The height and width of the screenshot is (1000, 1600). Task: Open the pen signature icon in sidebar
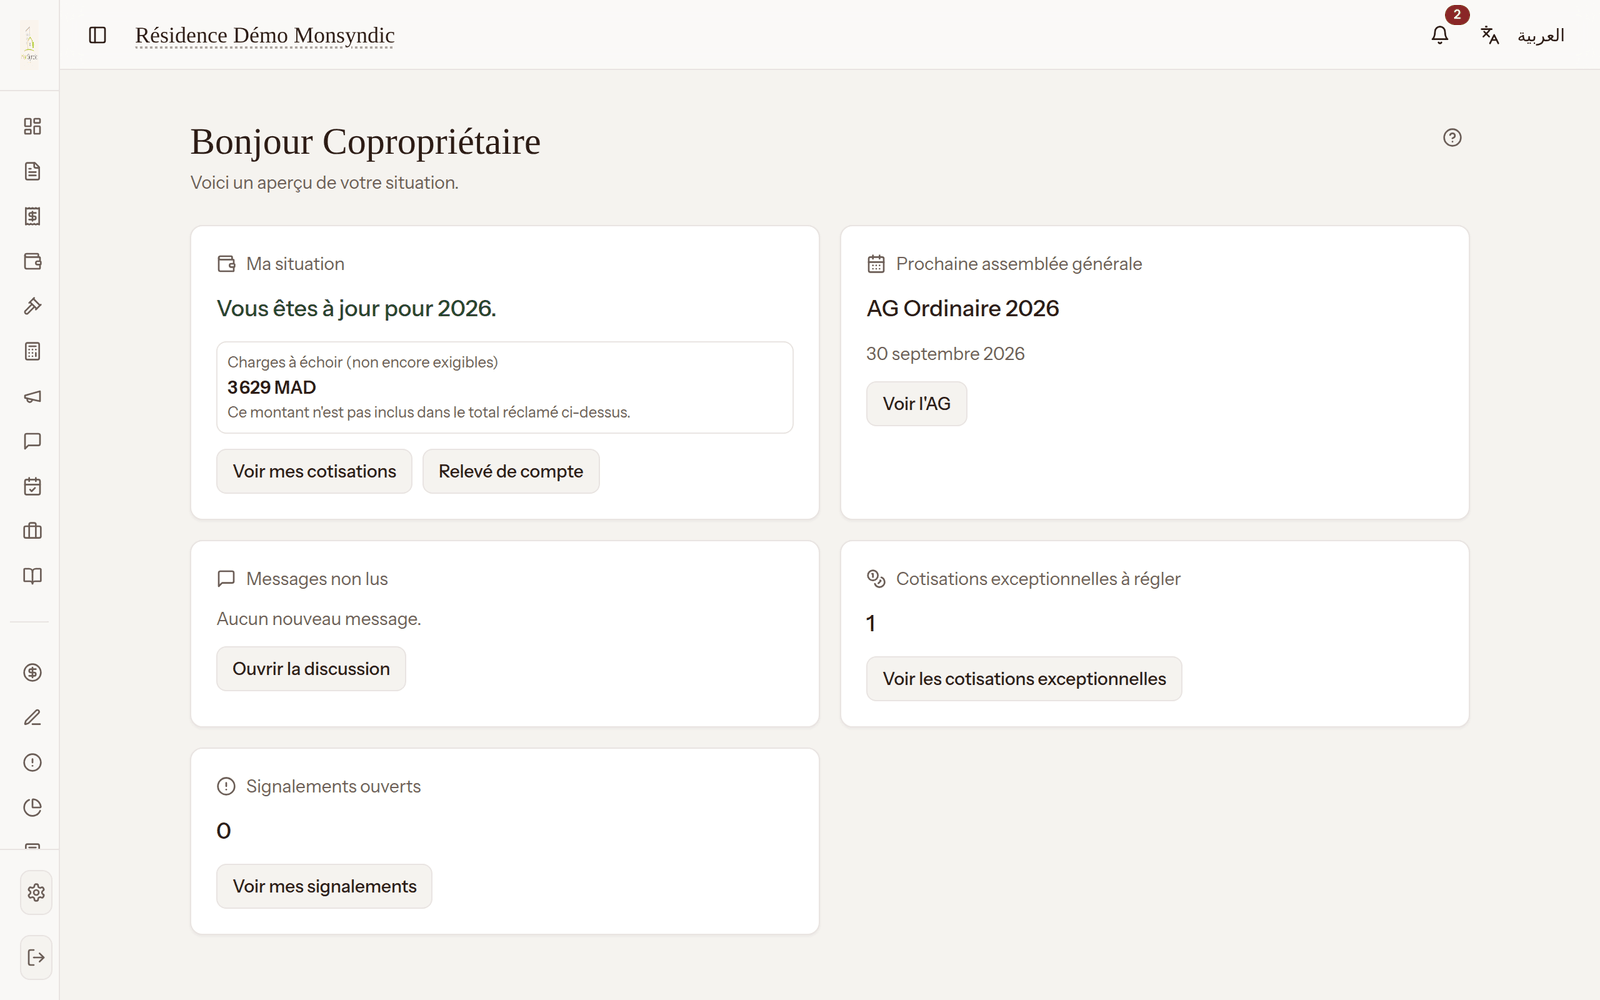click(x=32, y=717)
